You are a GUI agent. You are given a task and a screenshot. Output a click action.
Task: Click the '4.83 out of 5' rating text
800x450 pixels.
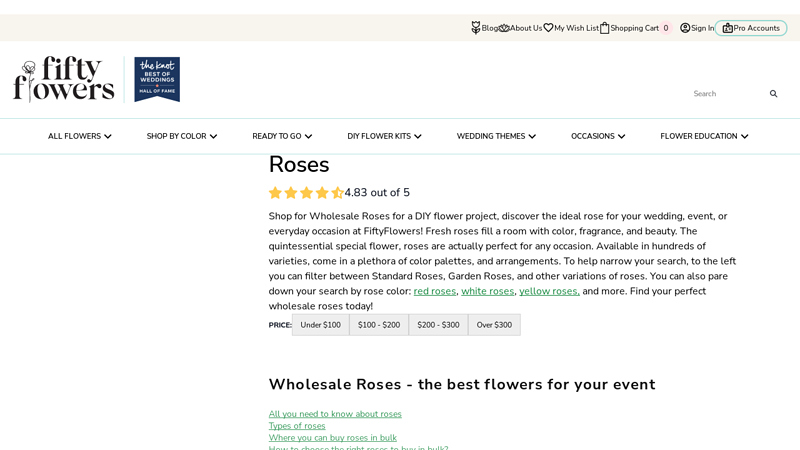click(x=377, y=193)
